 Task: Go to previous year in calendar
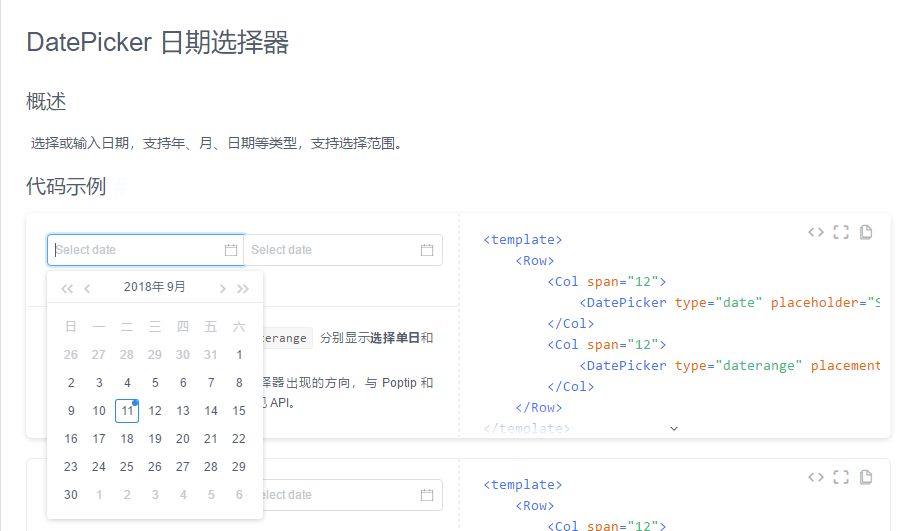point(67,288)
